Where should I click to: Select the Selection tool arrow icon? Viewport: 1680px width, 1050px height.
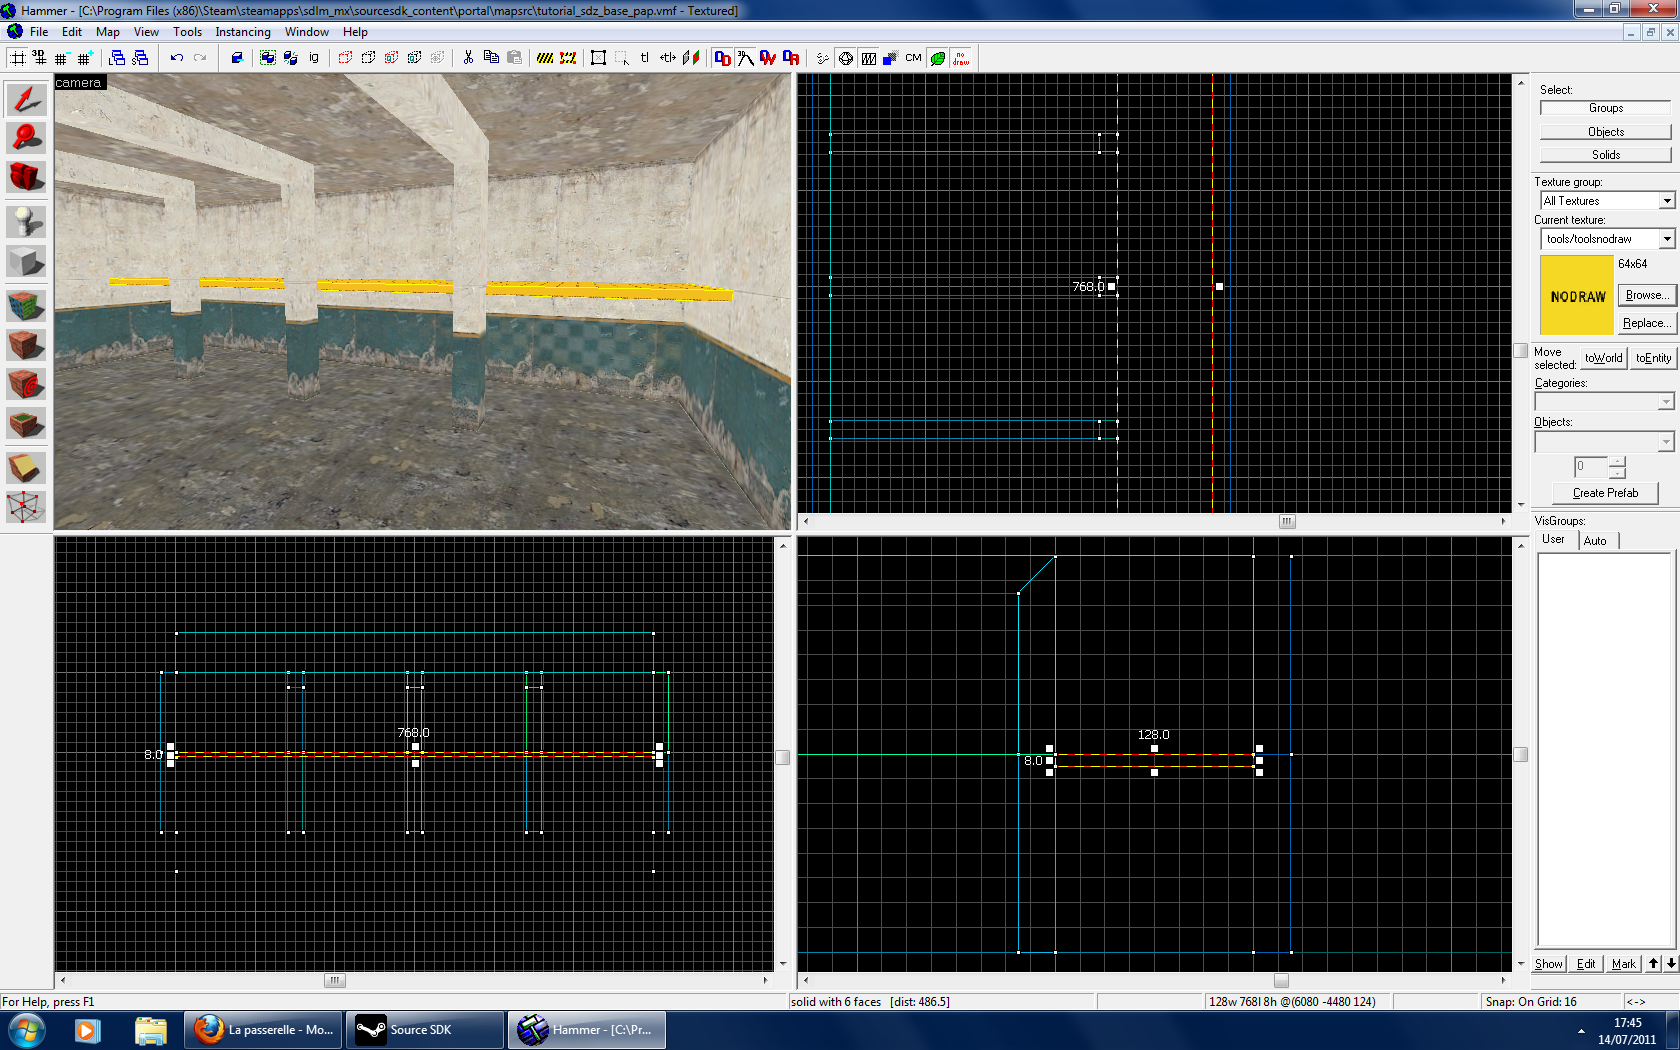pyautogui.click(x=26, y=100)
